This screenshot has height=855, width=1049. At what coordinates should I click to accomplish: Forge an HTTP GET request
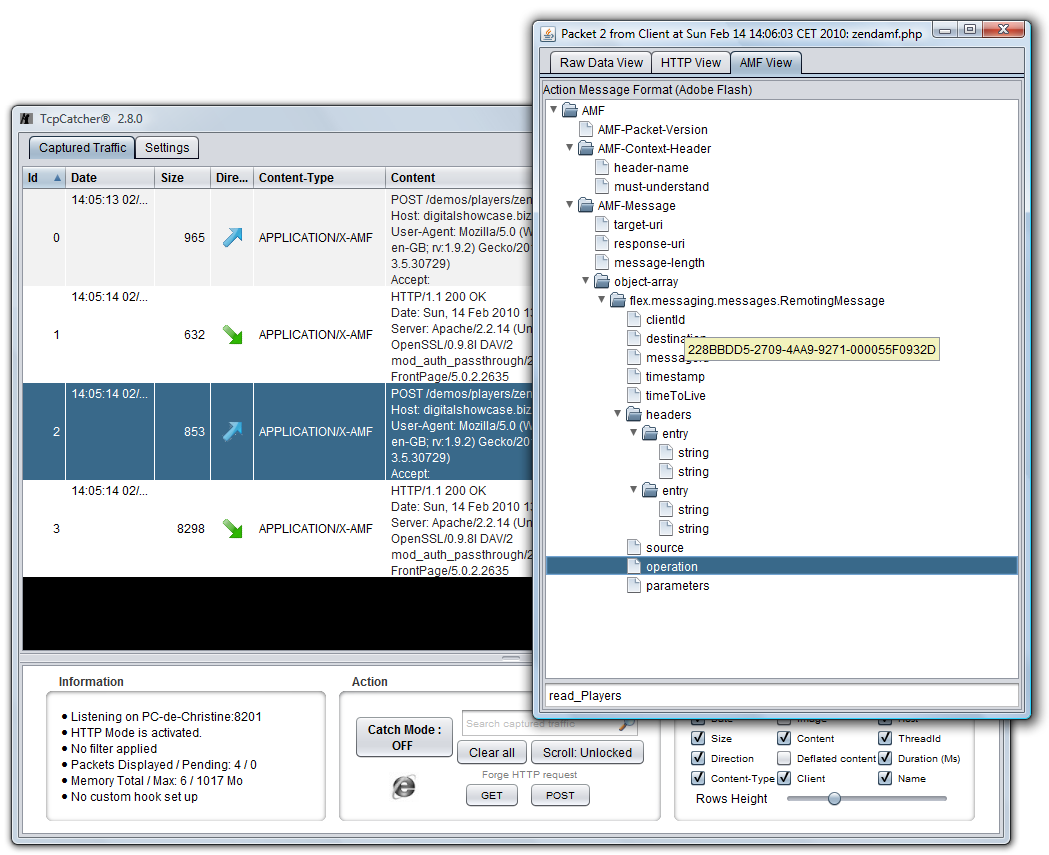(x=492, y=795)
